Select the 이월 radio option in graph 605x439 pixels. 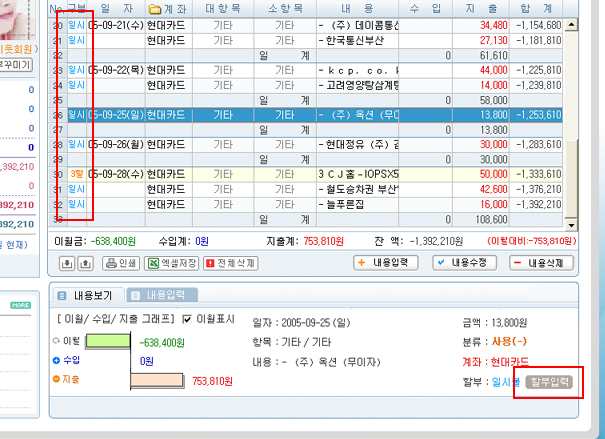(55, 342)
